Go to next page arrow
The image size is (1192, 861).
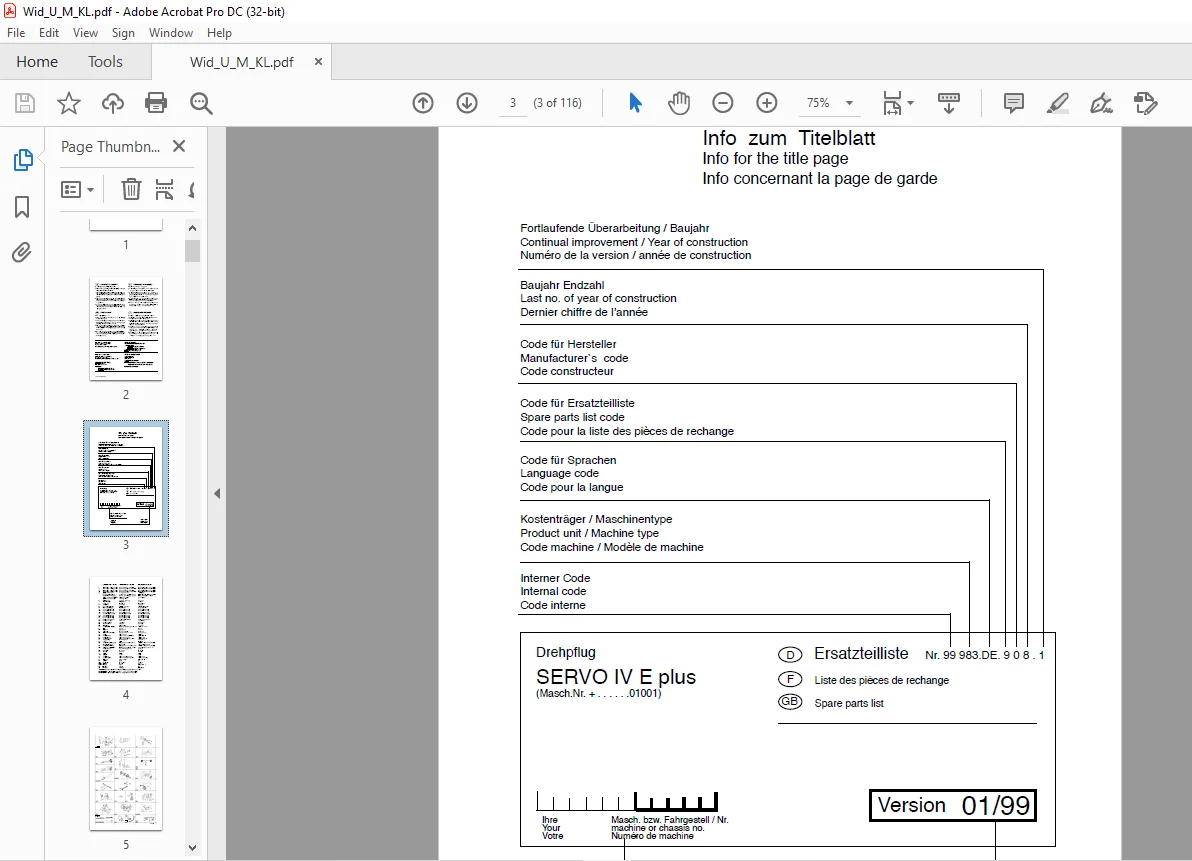[x=467, y=103]
